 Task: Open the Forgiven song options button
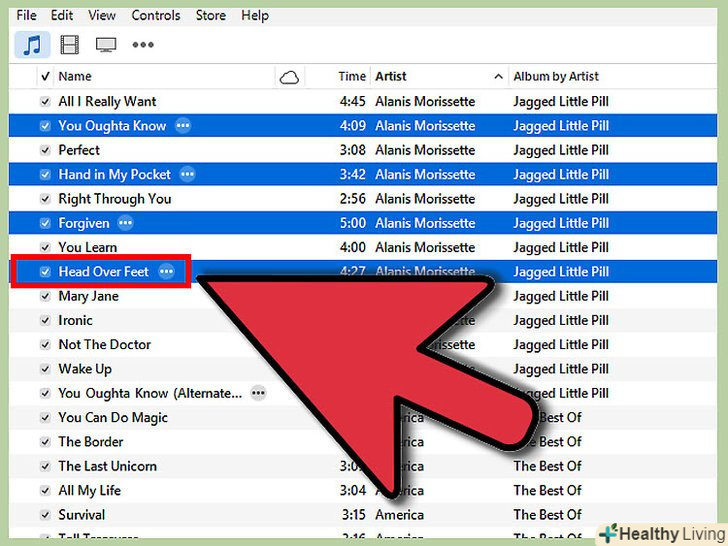tap(125, 223)
